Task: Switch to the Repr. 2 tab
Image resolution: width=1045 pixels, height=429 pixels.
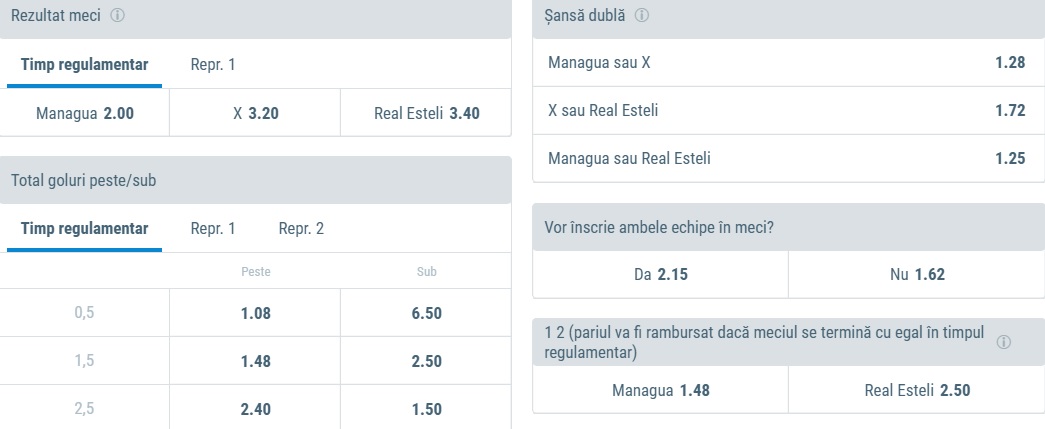Action: pos(301,229)
